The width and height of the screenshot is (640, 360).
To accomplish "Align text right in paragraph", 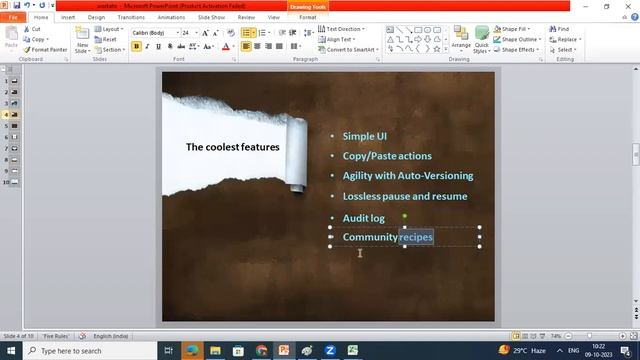I will pos(268,46).
